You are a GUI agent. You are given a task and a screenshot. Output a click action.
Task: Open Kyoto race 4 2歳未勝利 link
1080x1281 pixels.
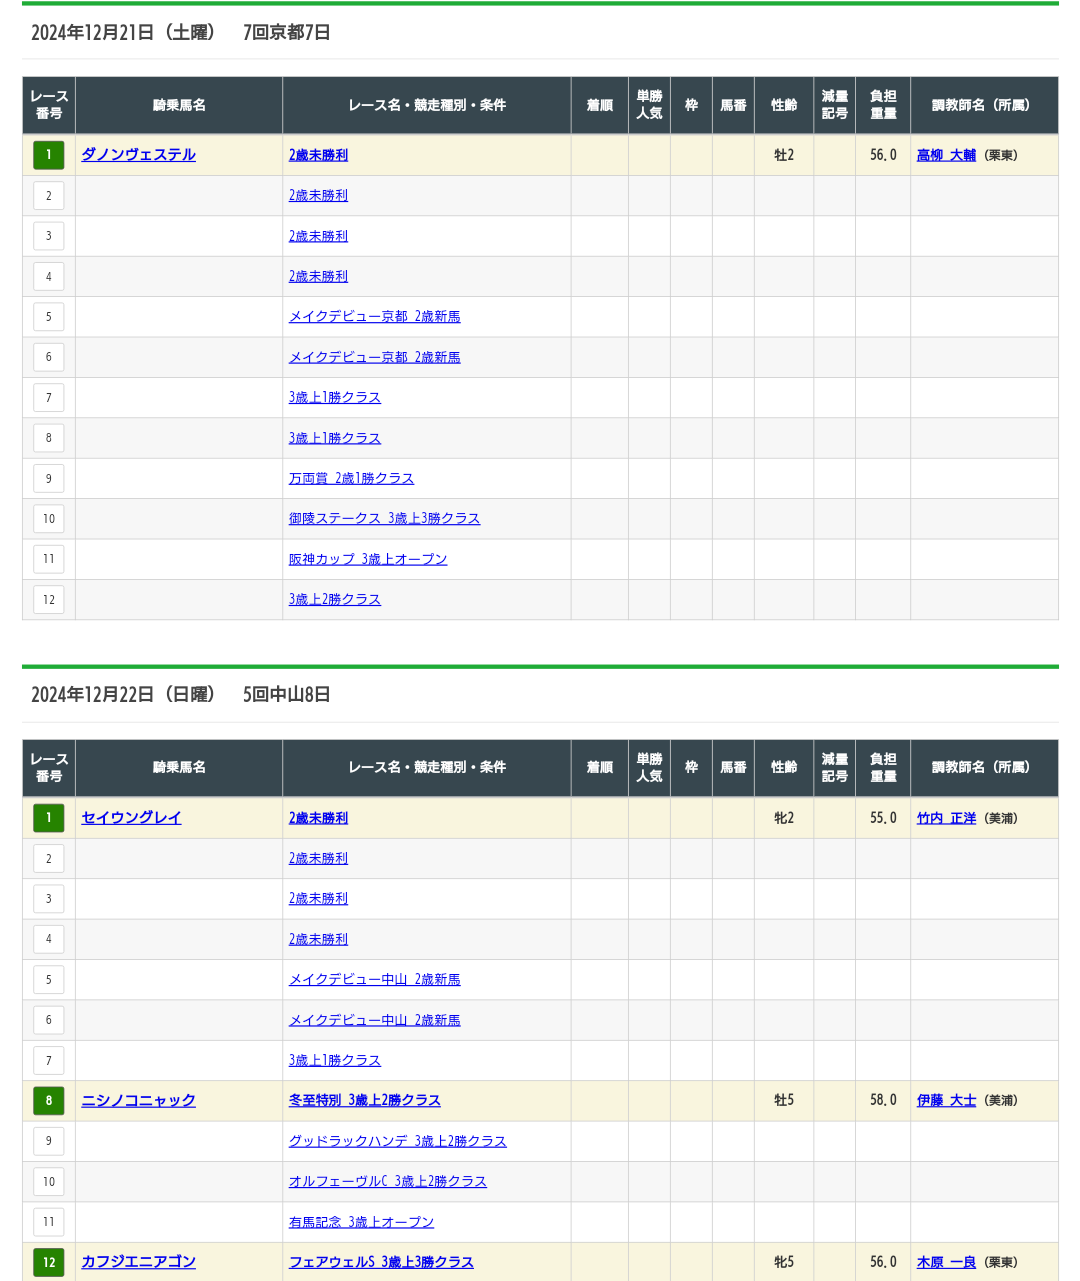click(x=318, y=276)
